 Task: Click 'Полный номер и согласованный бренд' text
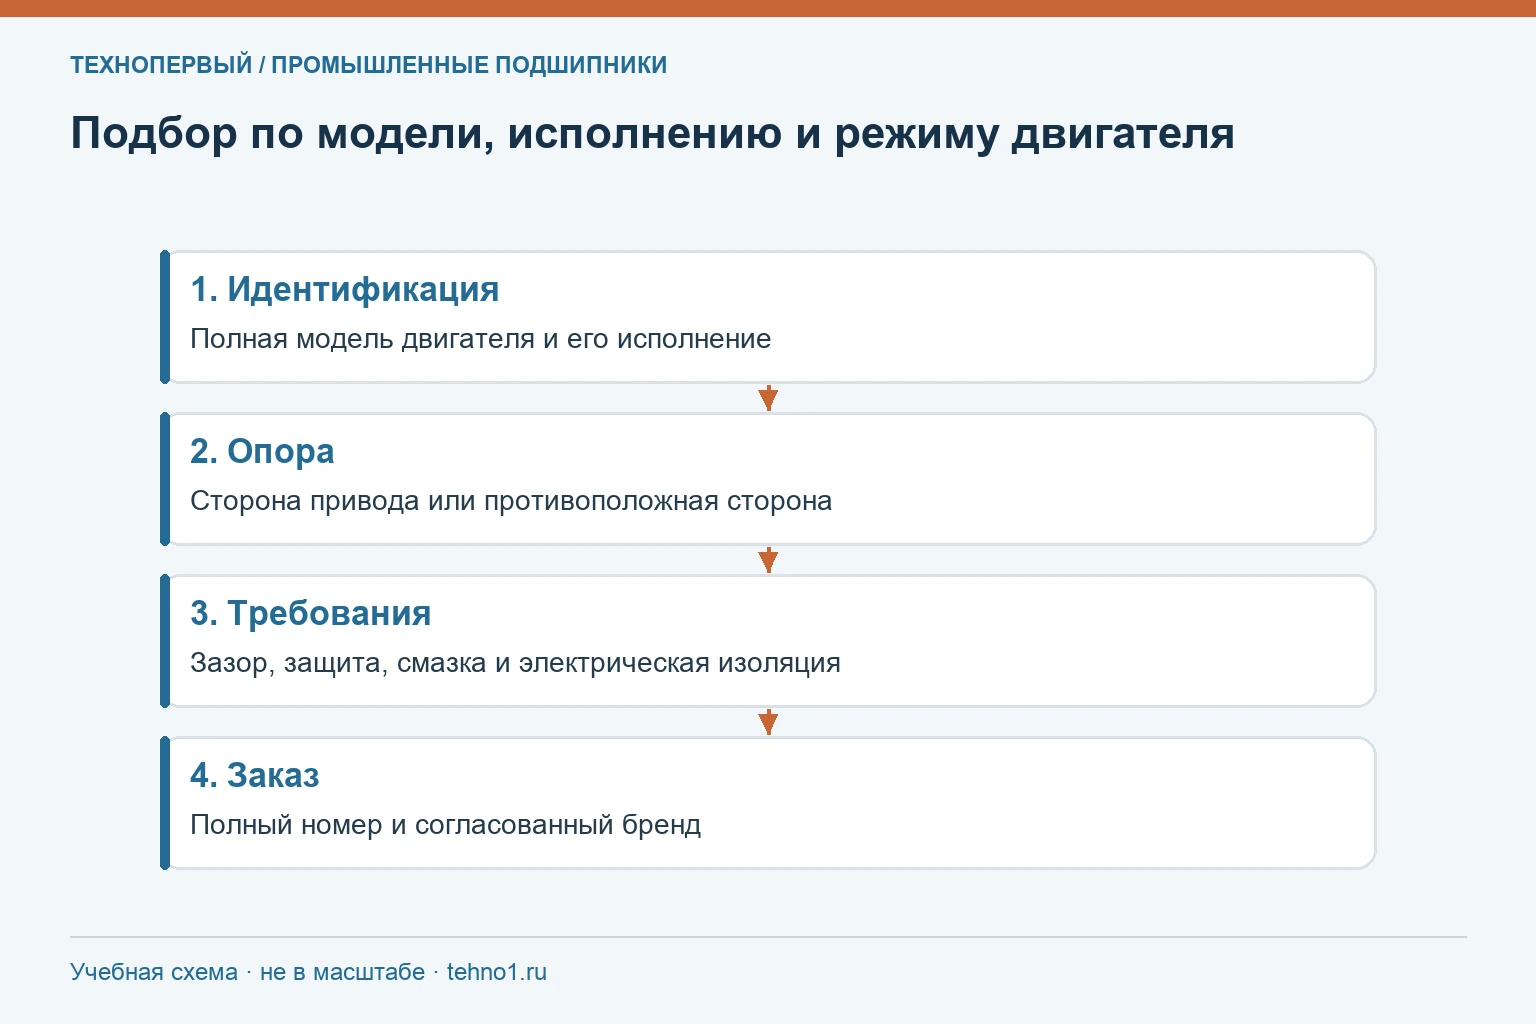(445, 825)
